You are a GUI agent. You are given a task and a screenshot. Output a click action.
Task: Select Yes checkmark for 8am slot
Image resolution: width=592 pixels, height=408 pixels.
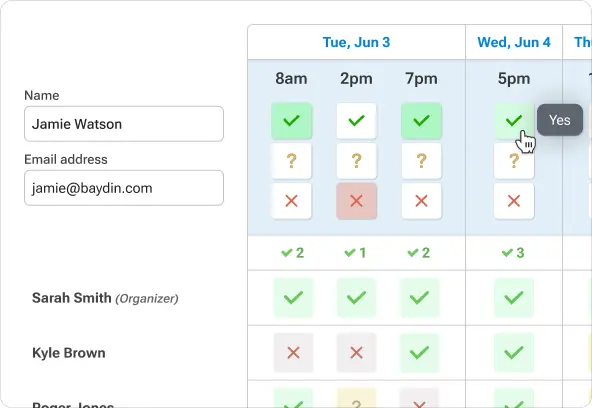[x=291, y=121]
